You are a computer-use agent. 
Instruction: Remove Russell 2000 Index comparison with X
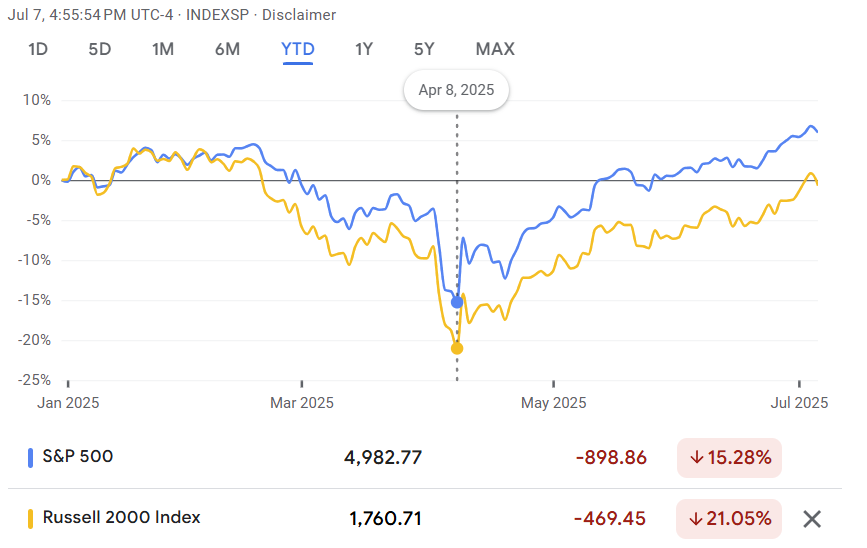click(x=812, y=519)
